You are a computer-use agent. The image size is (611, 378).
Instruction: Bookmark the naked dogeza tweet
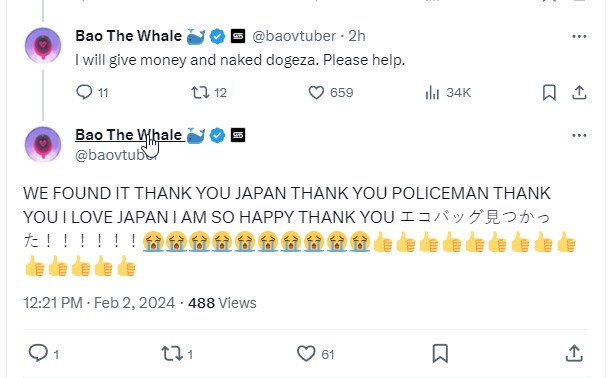click(549, 92)
